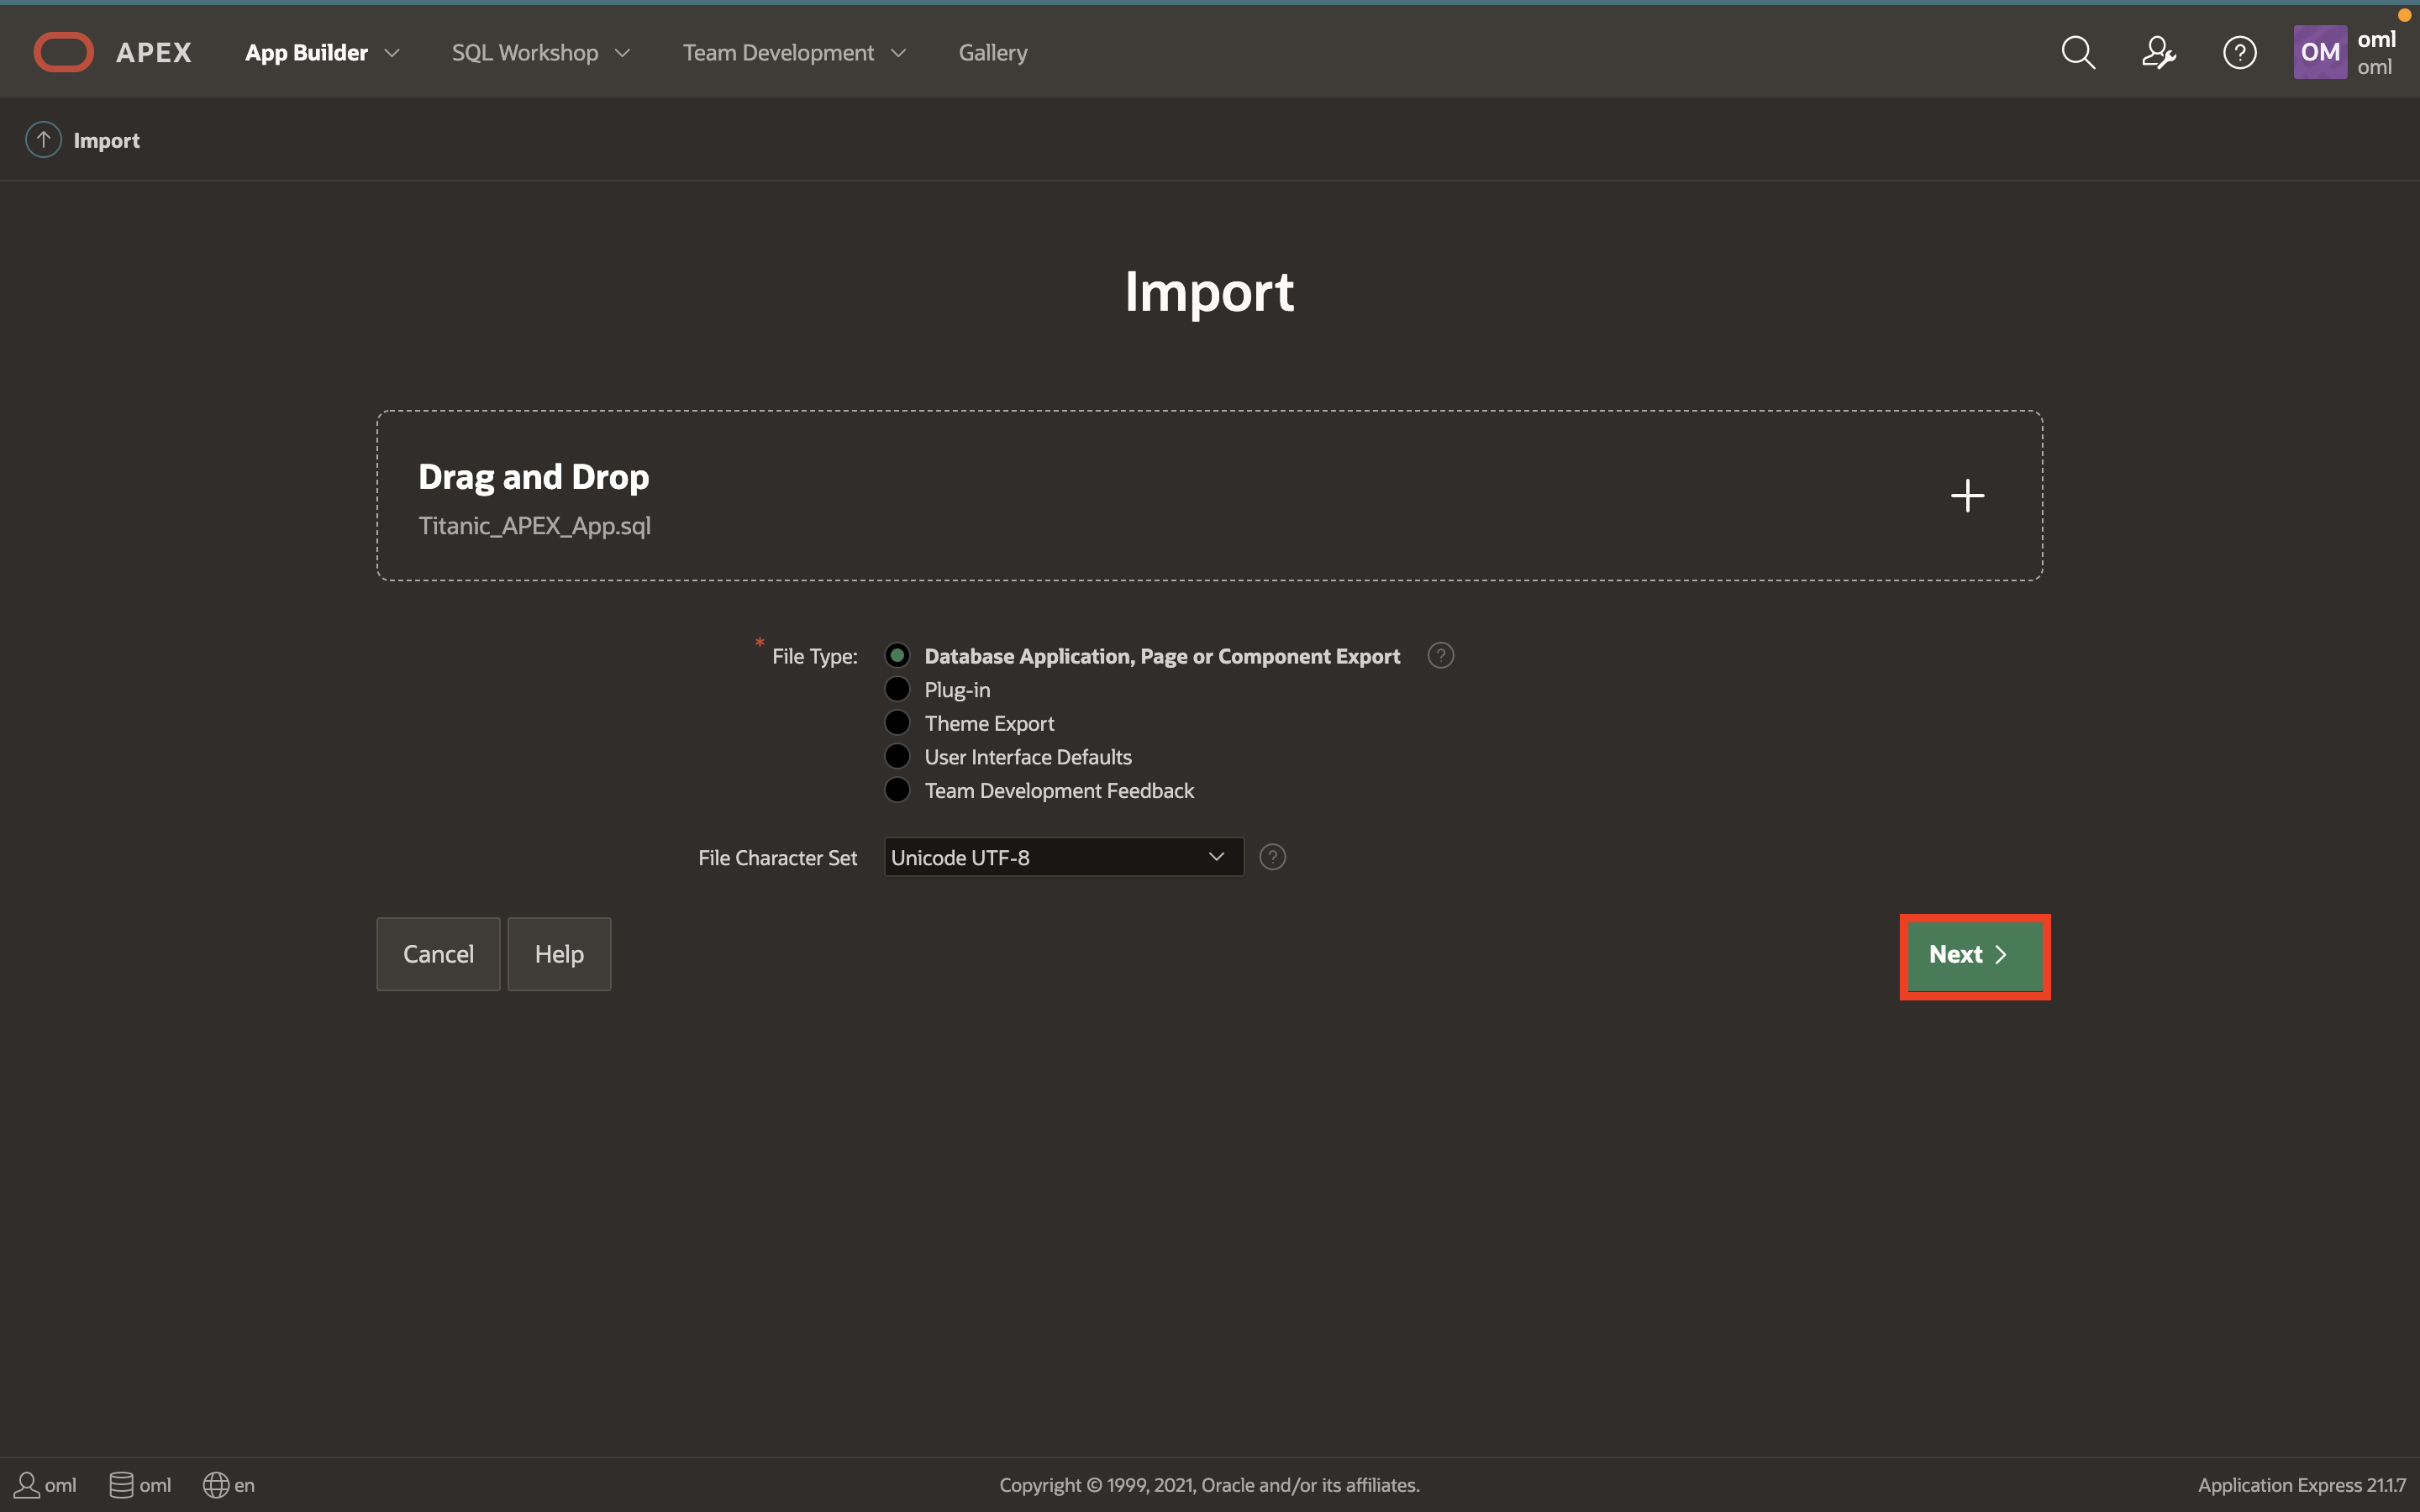This screenshot has width=2420, height=1512.
Task: Click the Oracle APEX logo icon
Action: (x=63, y=52)
